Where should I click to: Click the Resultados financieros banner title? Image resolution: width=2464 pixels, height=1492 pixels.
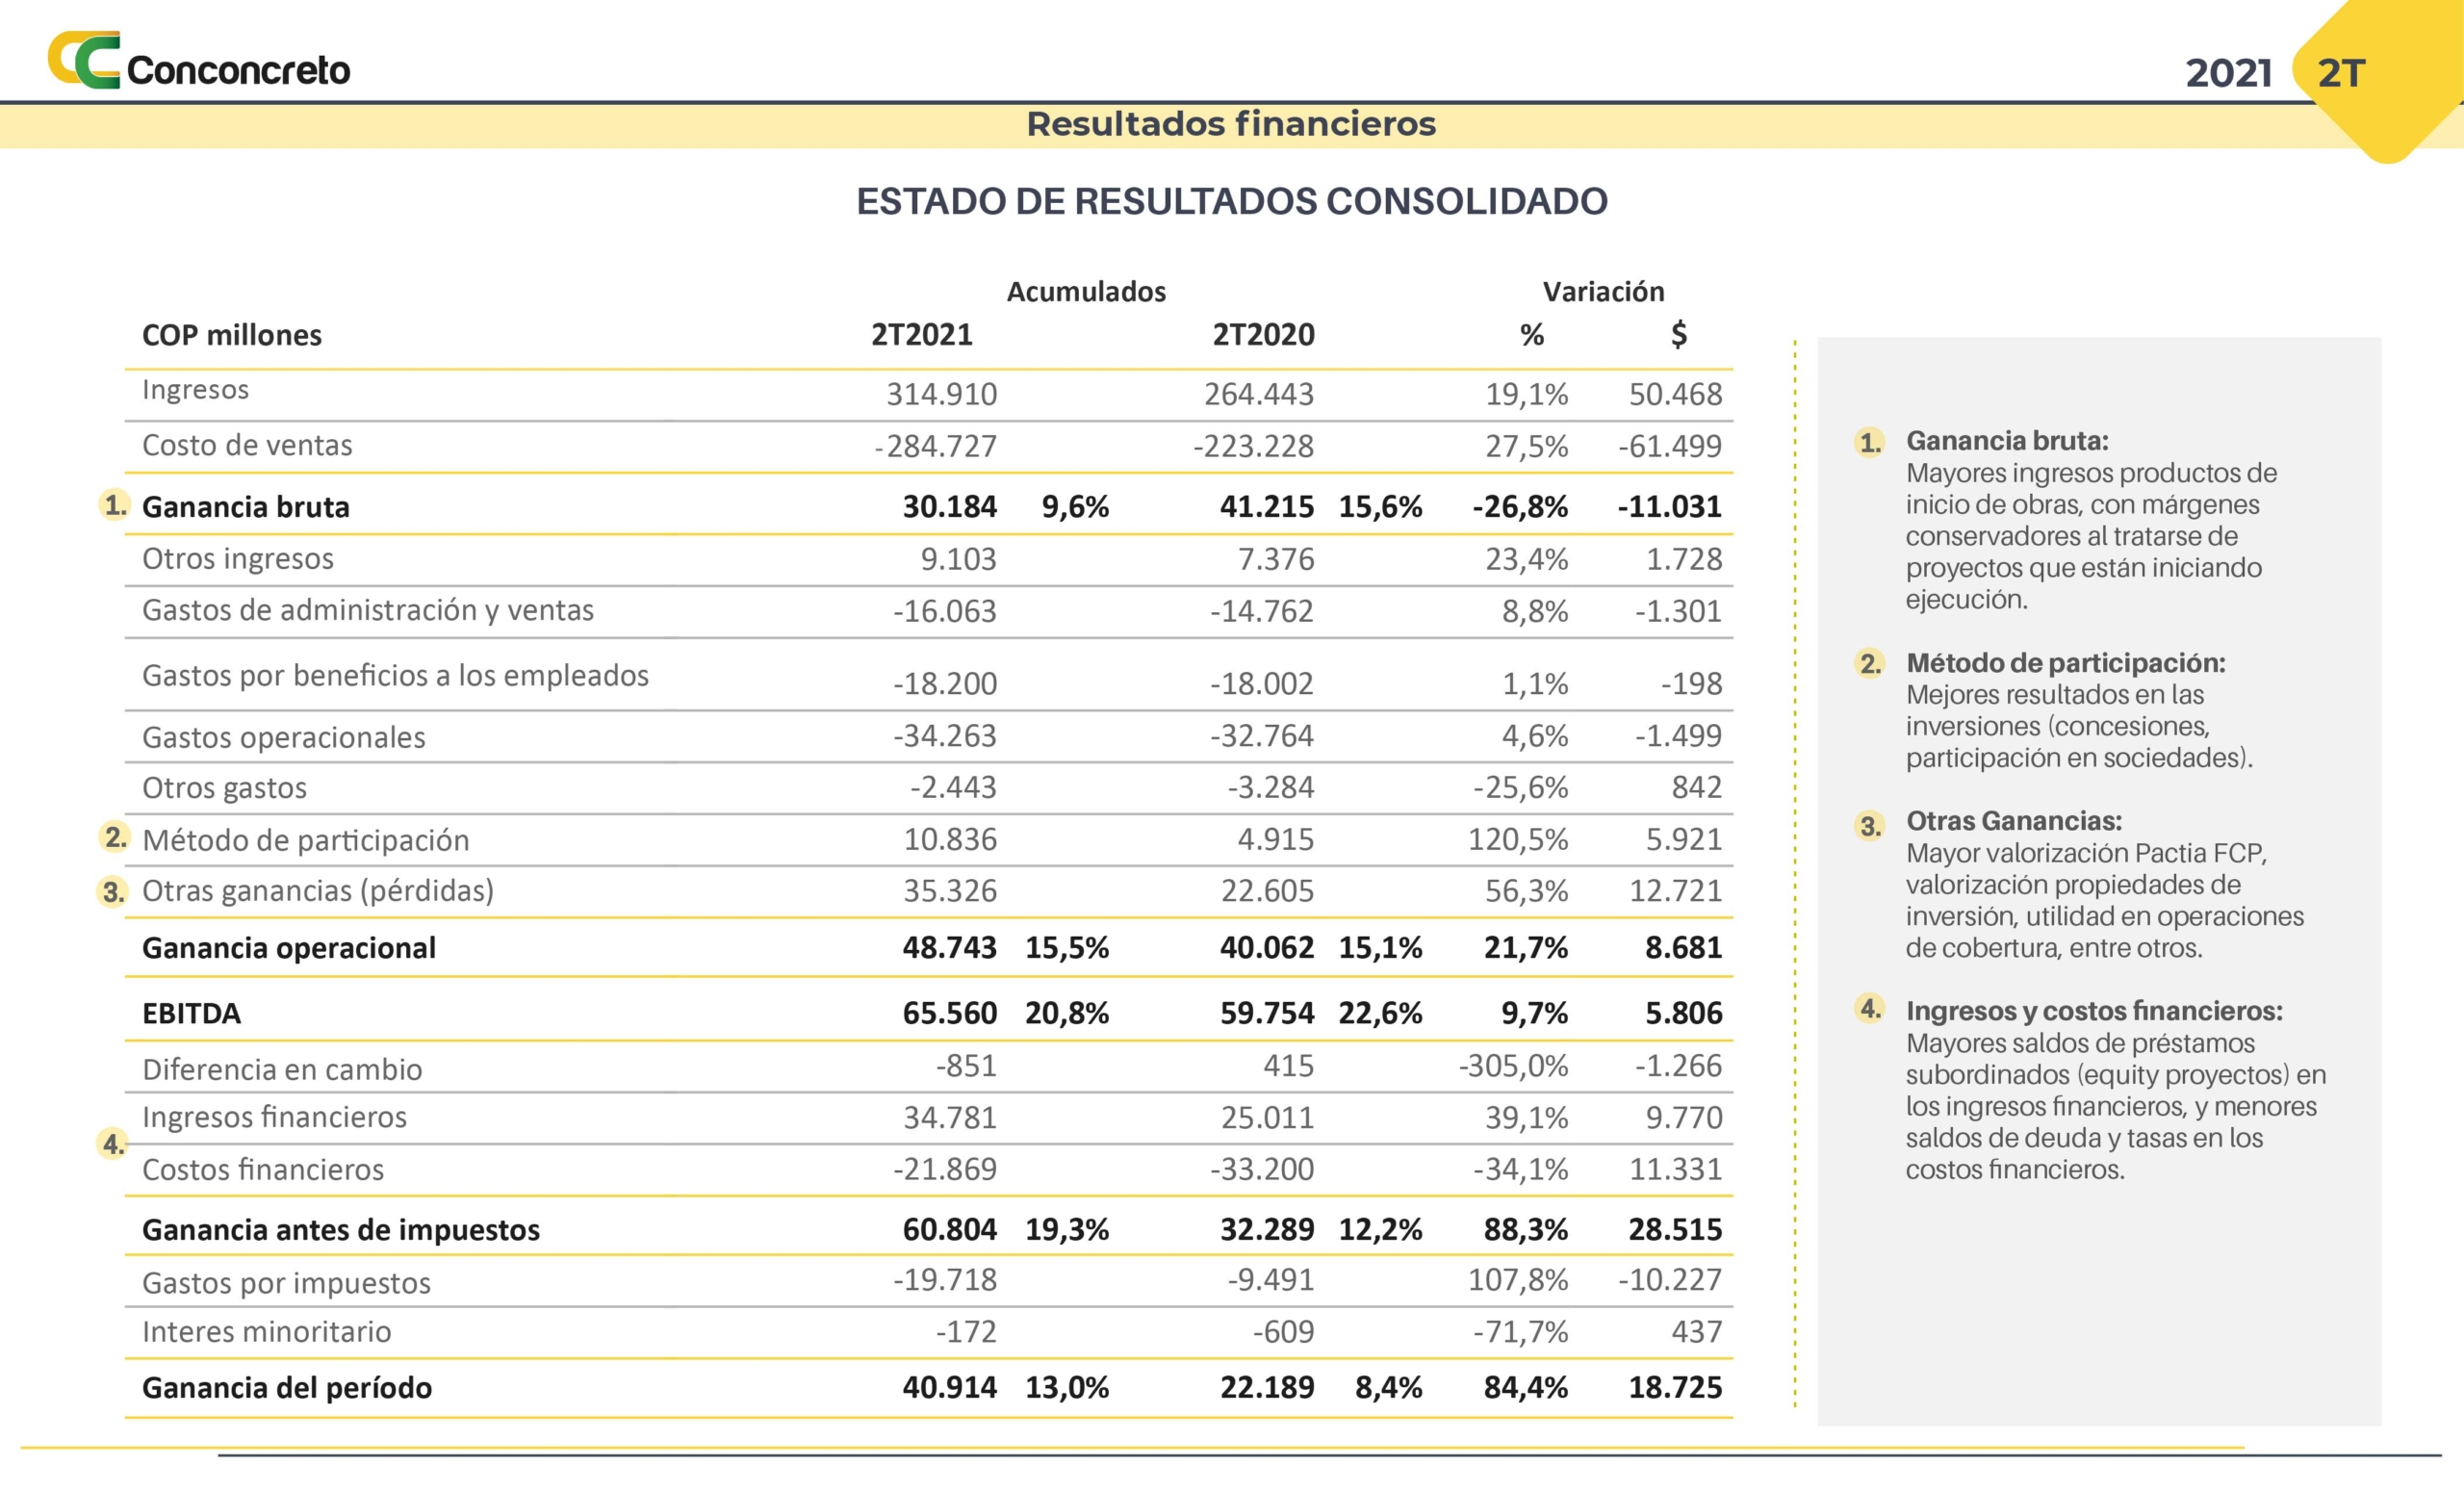pos(1230,124)
